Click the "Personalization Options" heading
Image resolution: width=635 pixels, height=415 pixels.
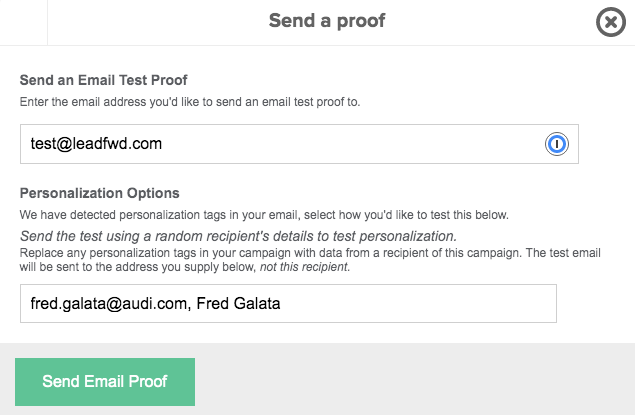point(100,193)
